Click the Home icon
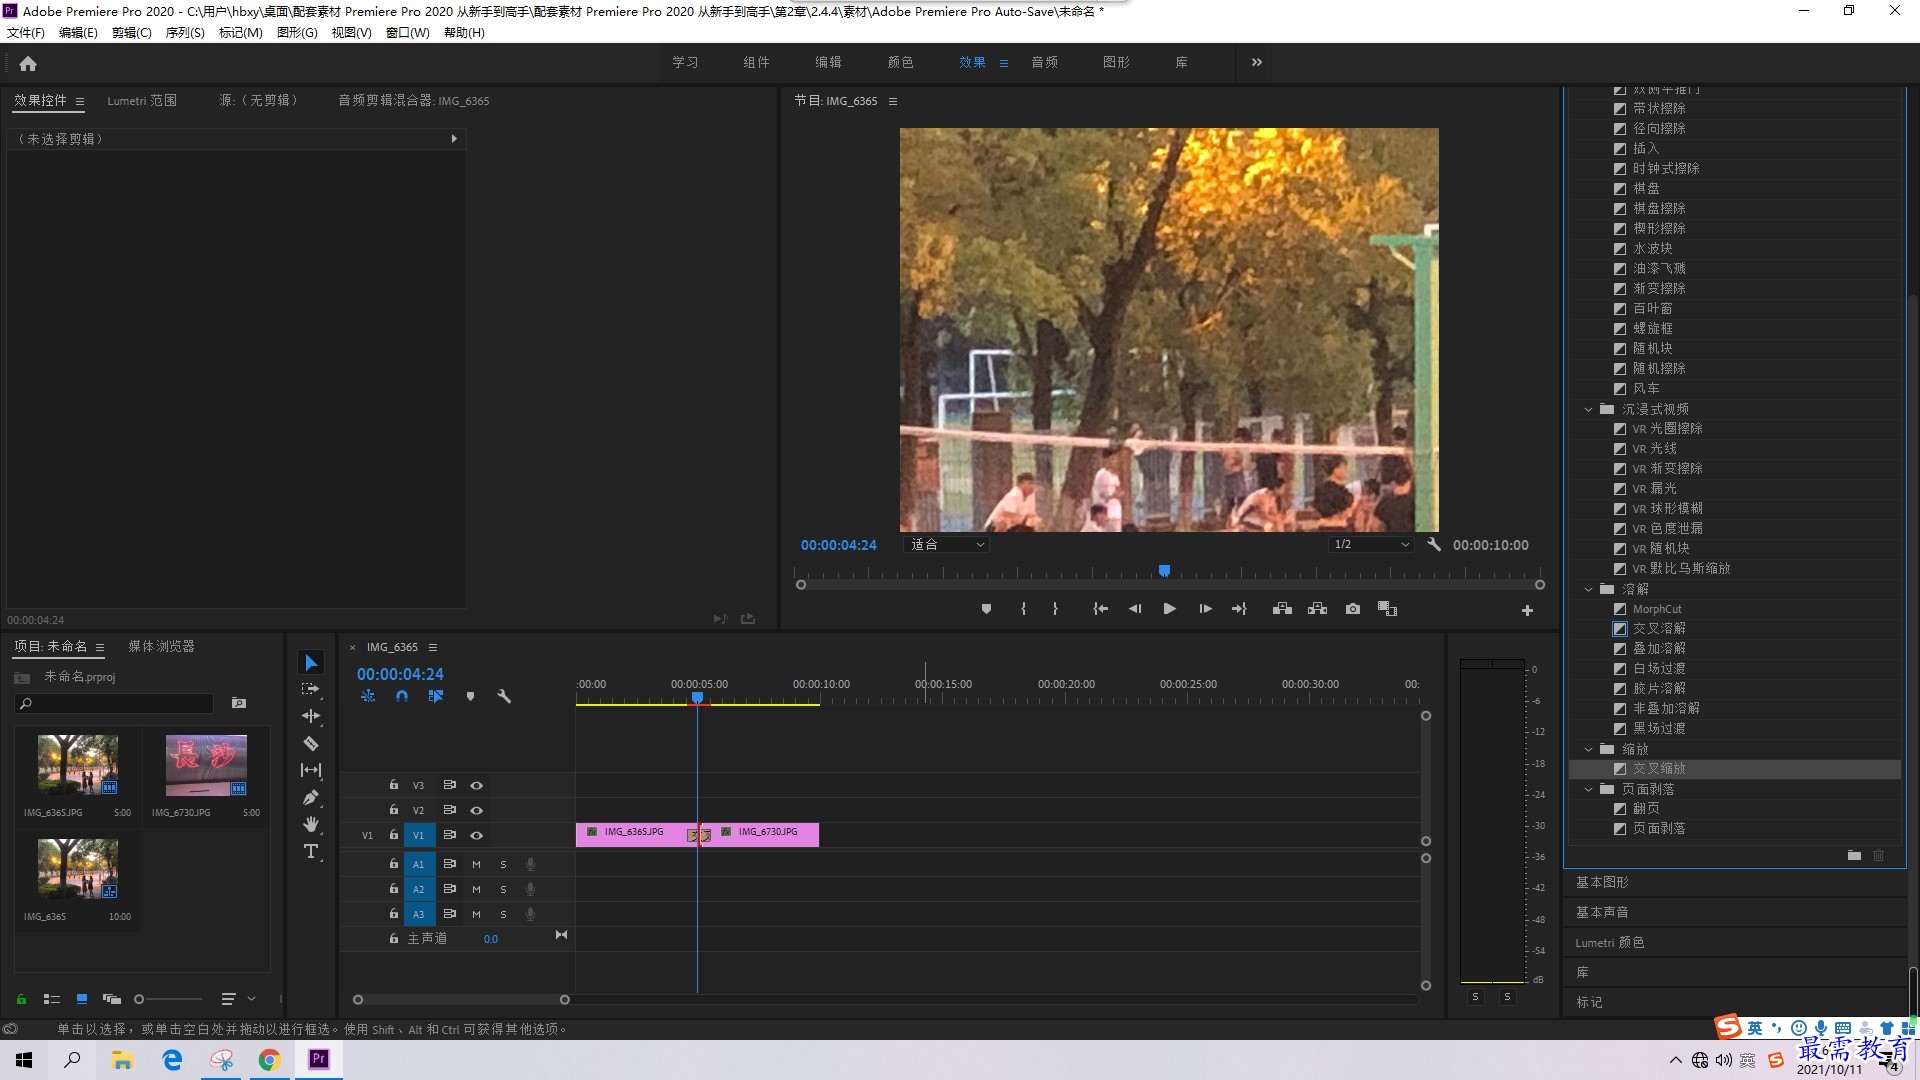Viewport: 1920px width, 1080px height. tap(28, 63)
